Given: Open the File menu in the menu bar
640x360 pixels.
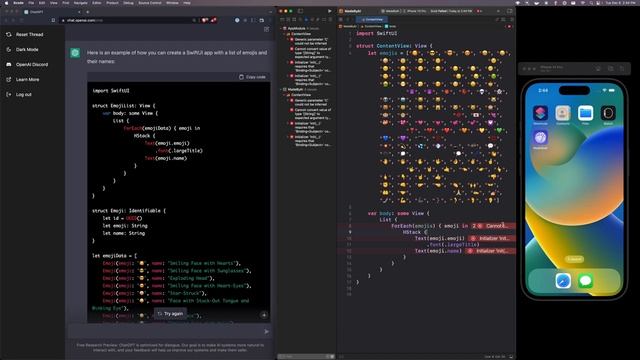Looking at the screenshot, I should point(31,3).
